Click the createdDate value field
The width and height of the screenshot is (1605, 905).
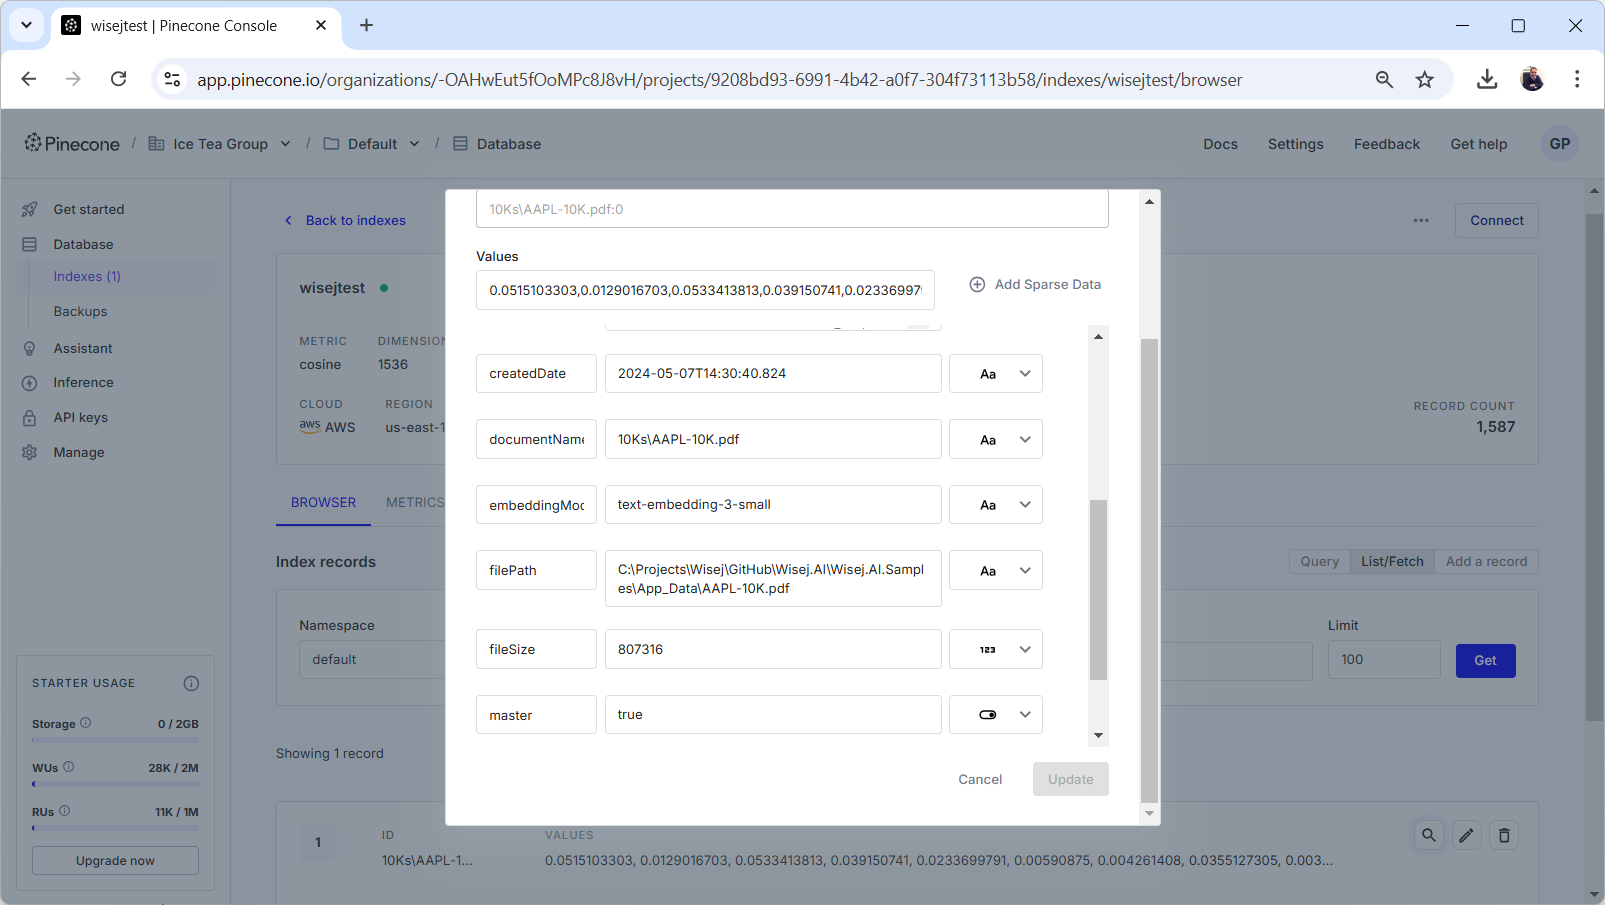(x=773, y=374)
